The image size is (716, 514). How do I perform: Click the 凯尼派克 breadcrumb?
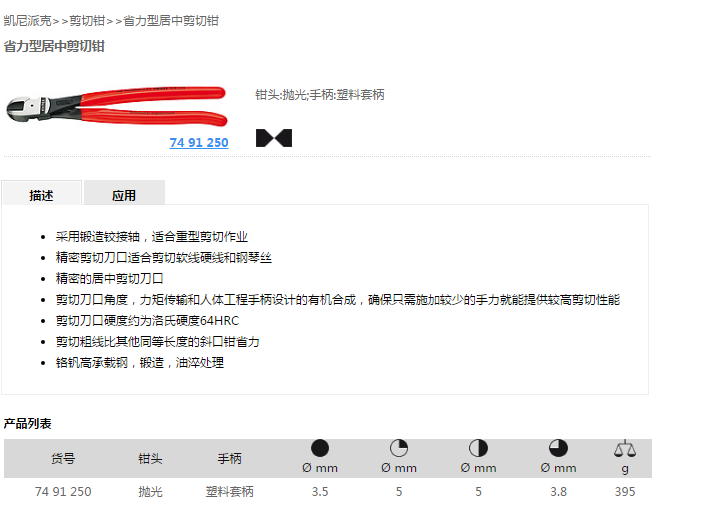[27, 21]
